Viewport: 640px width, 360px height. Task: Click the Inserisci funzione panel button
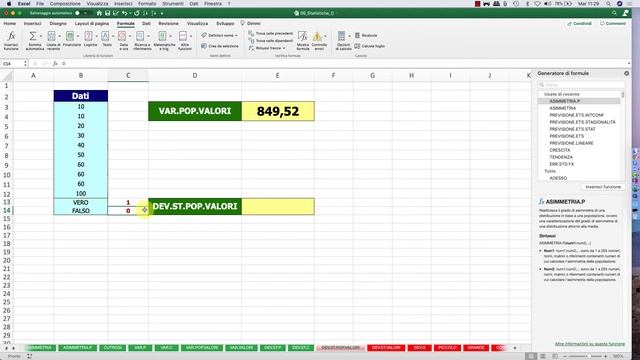coord(603,187)
